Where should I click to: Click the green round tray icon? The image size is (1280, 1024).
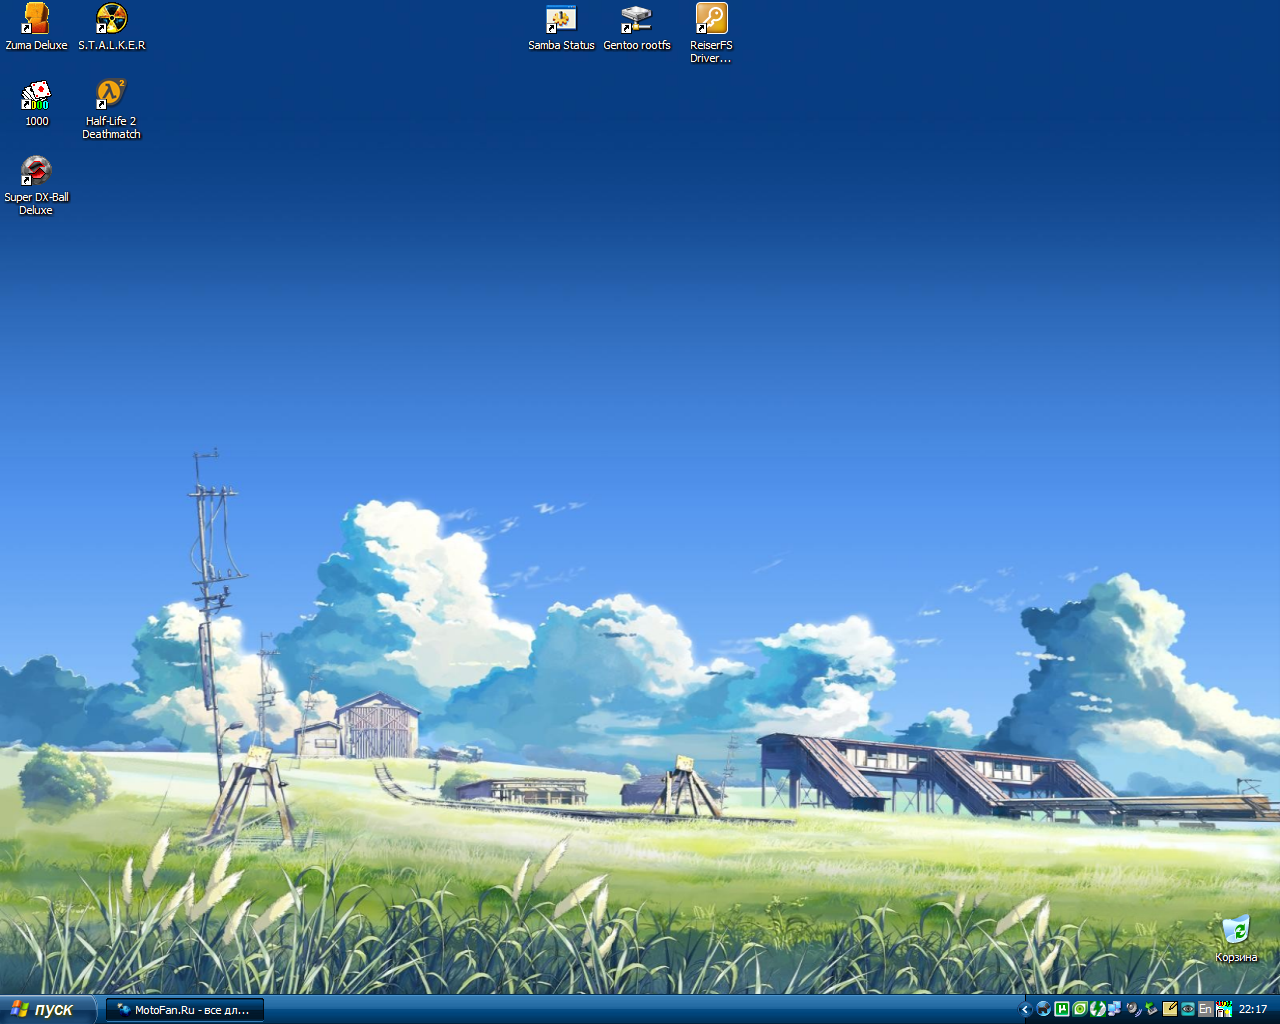pos(1080,1009)
